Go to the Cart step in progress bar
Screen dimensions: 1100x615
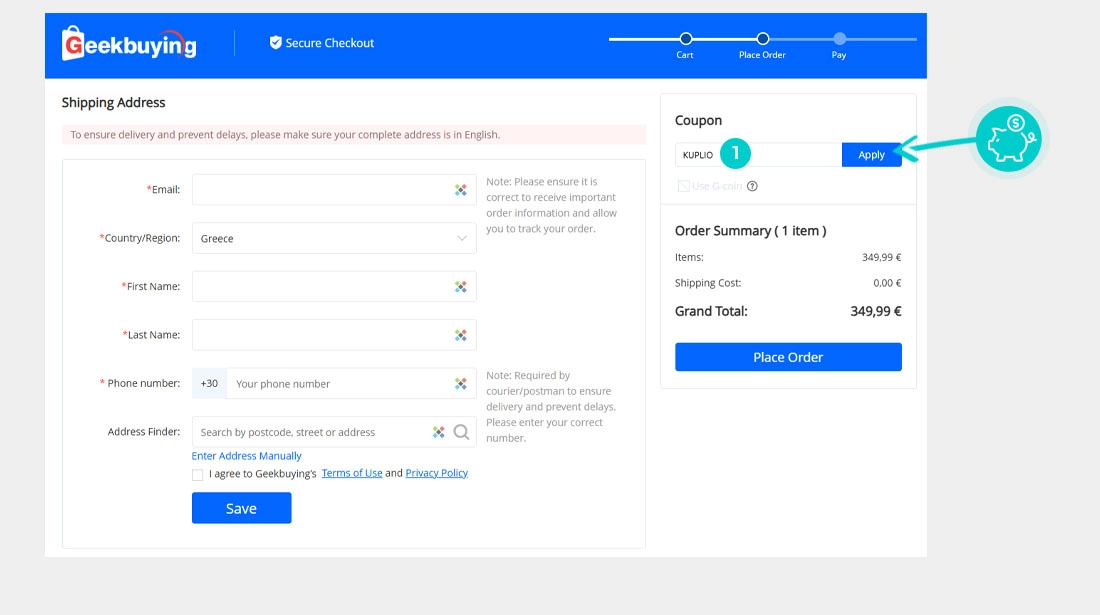pos(685,39)
